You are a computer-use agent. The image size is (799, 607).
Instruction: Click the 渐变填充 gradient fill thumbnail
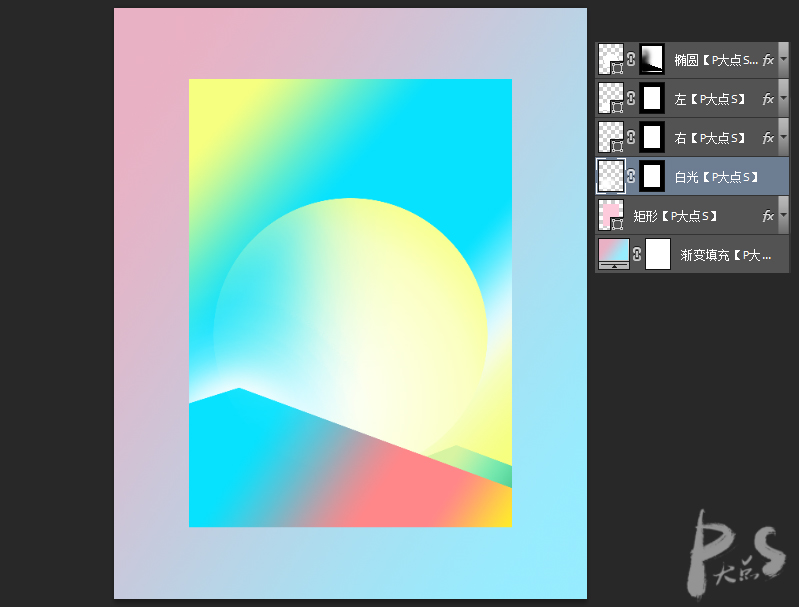tap(614, 254)
